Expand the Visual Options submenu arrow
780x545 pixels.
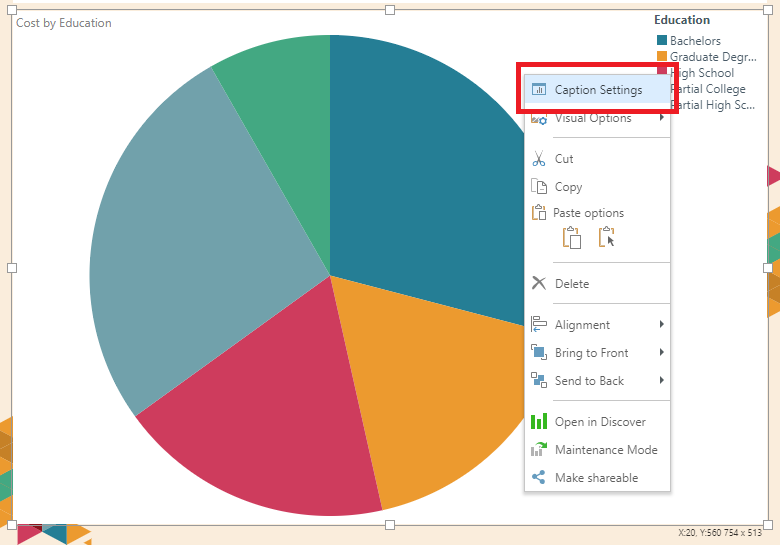pyautogui.click(x=662, y=118)
